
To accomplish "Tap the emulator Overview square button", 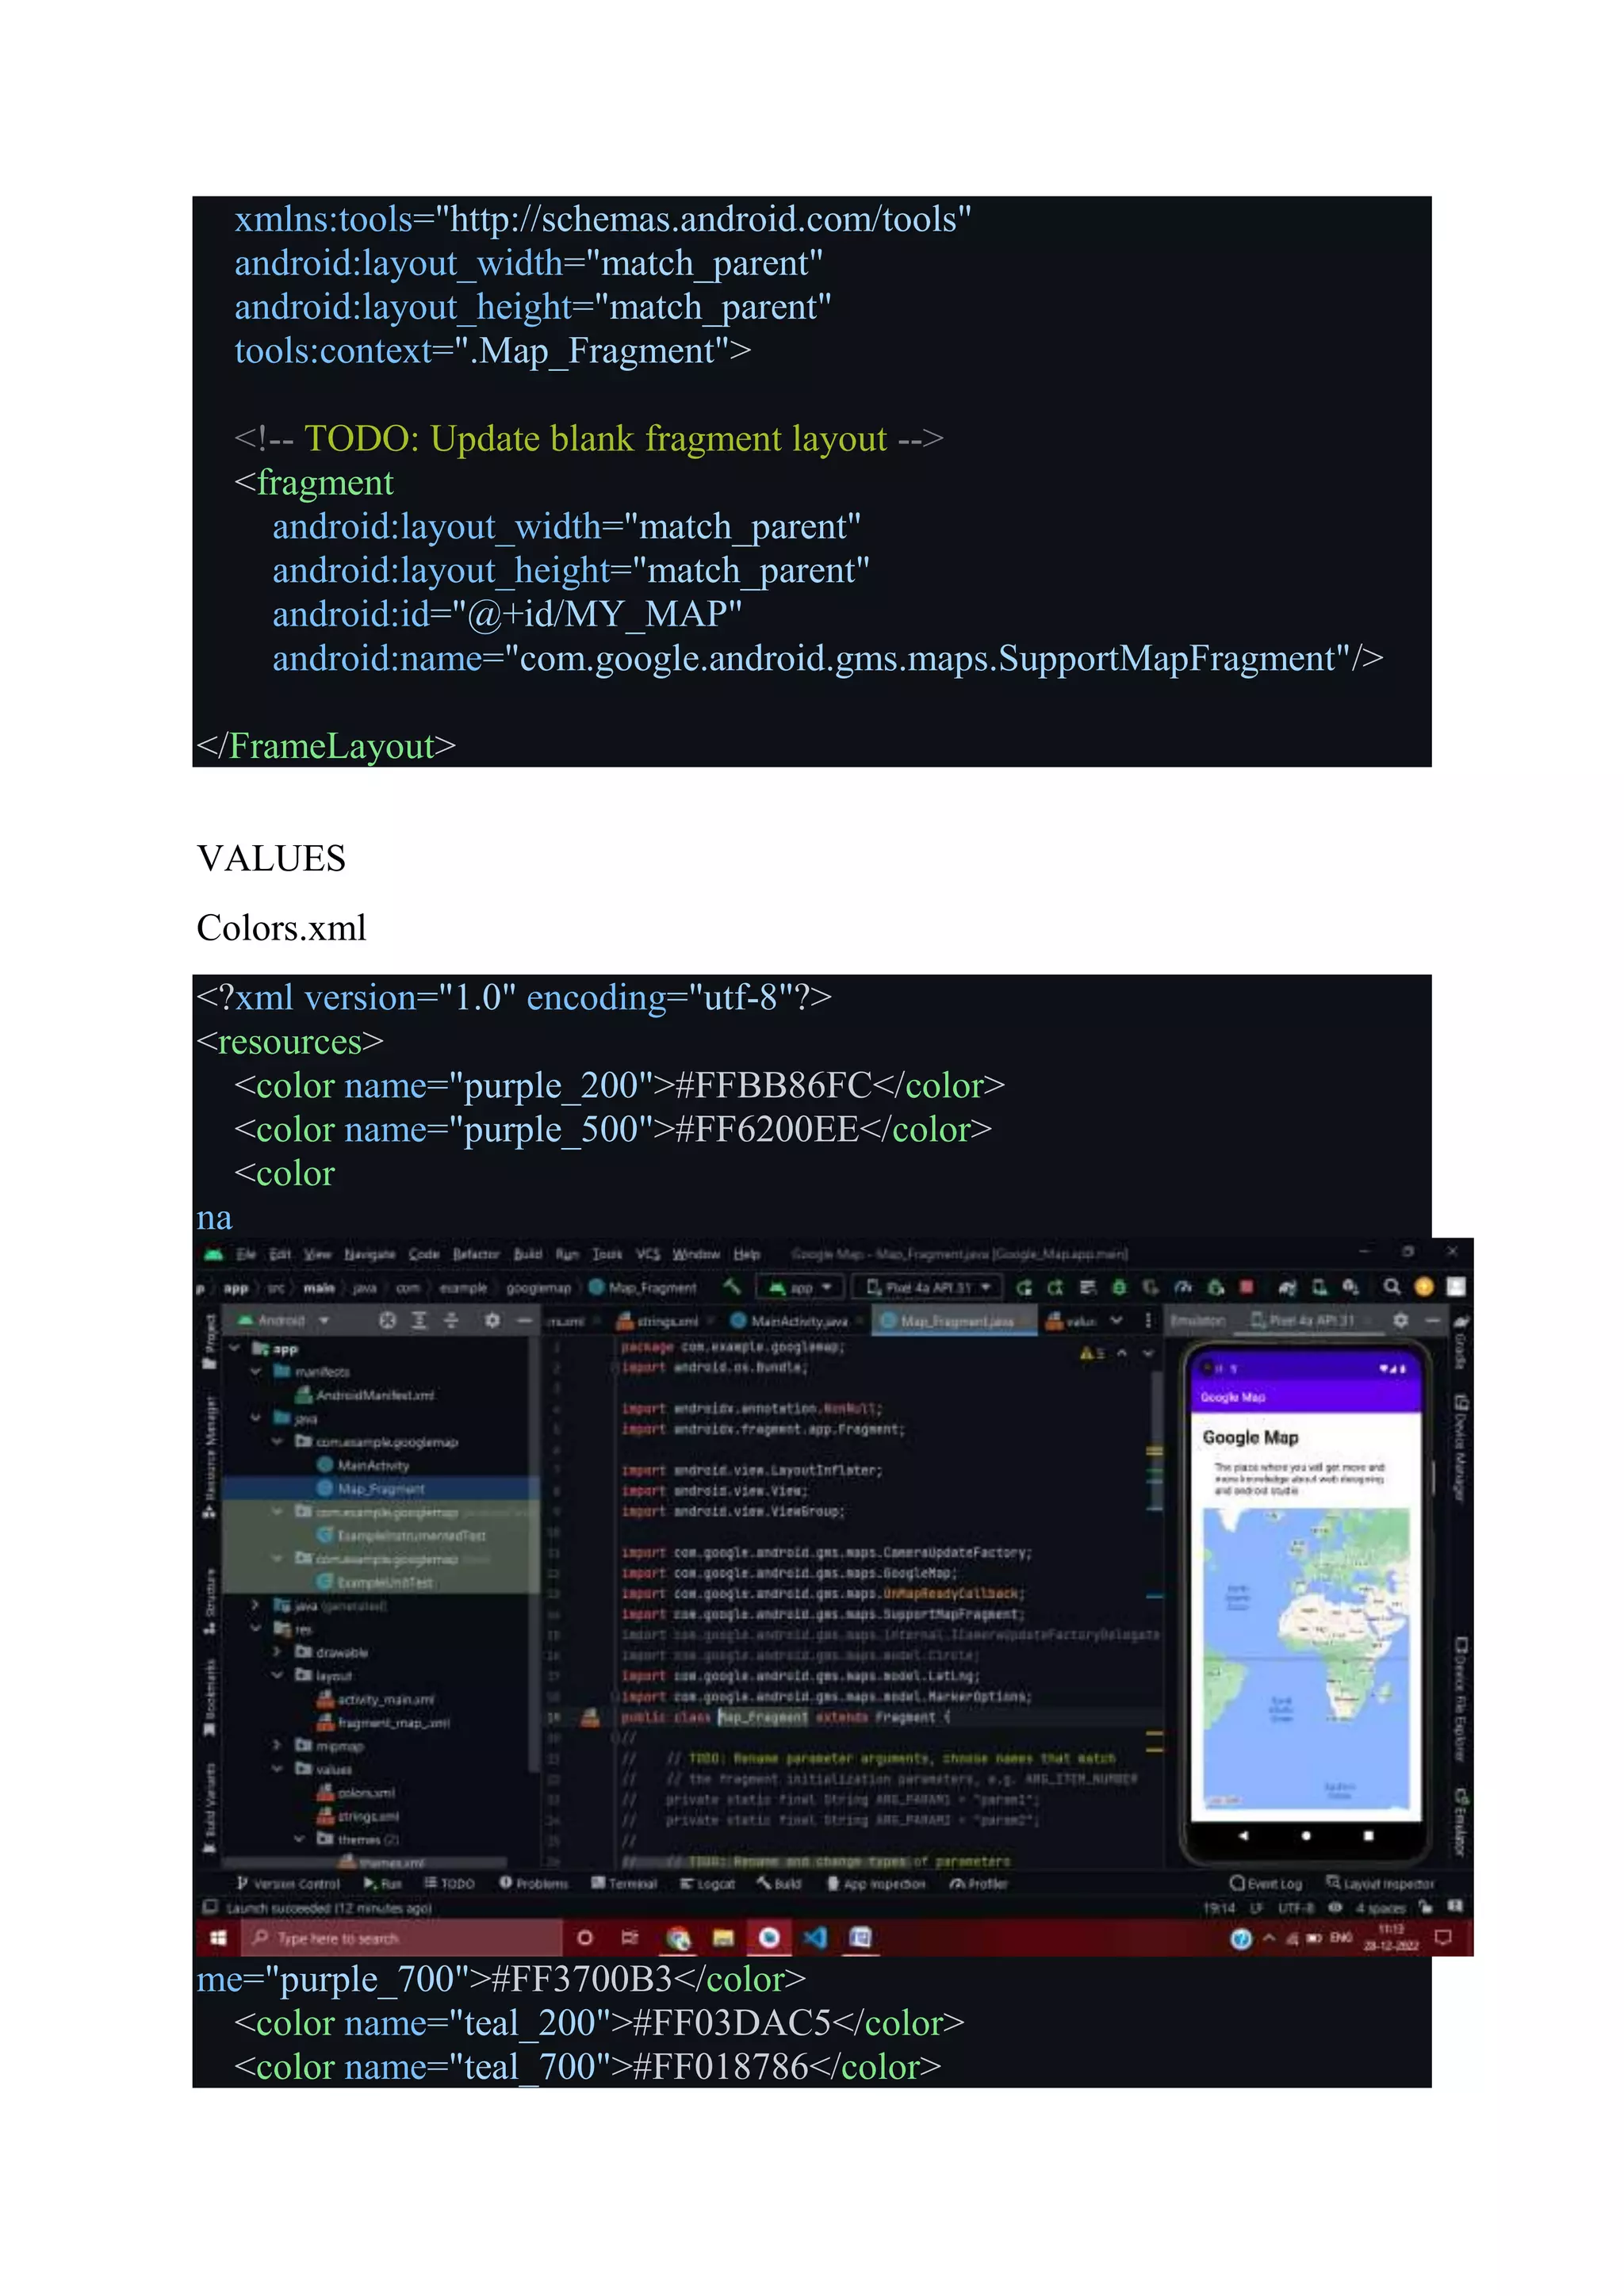I will (x=1368, y=1835).
